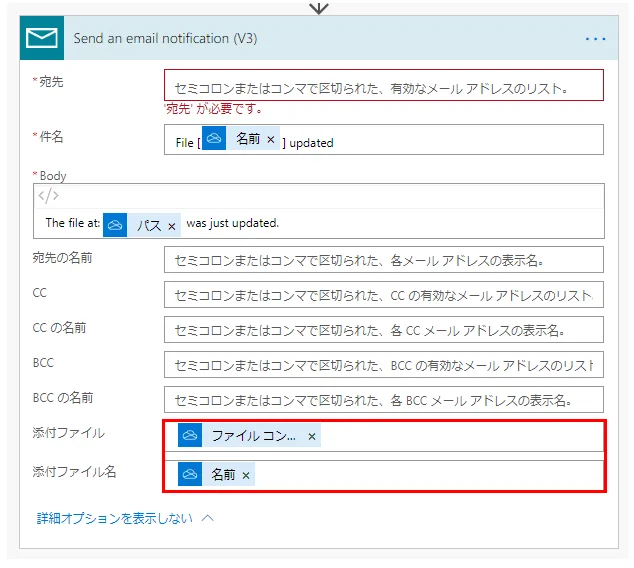Click the Send an email notification title
Viewport: 634px width, 568px height.
165,39
